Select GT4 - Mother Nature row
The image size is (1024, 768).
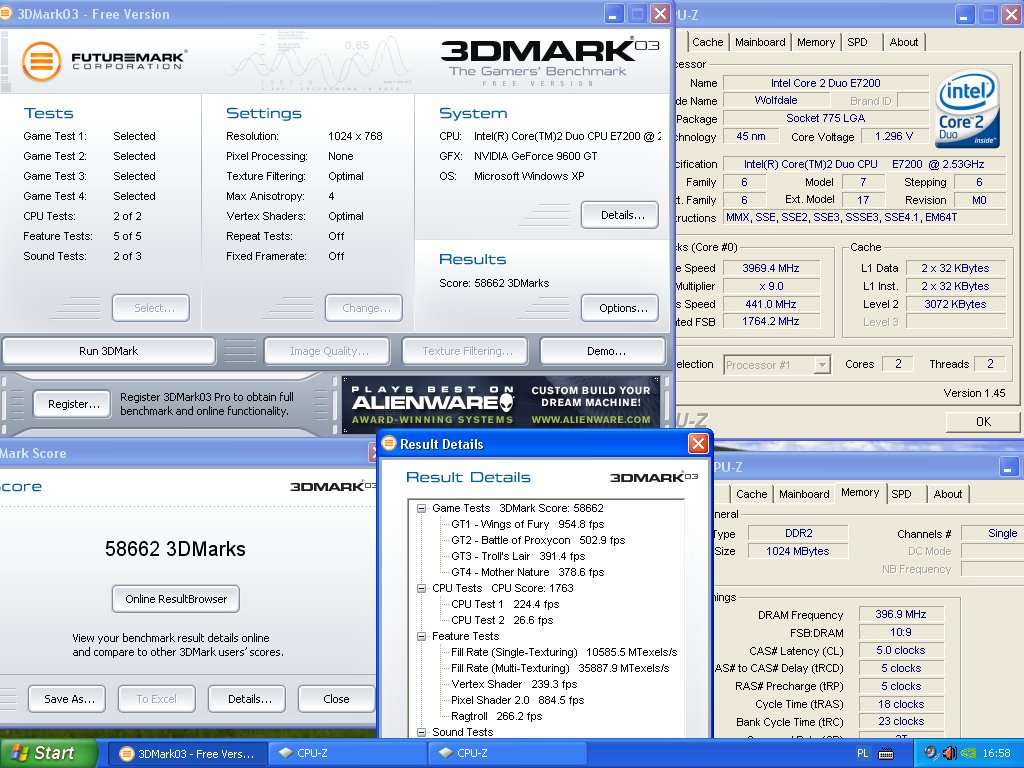527,572
